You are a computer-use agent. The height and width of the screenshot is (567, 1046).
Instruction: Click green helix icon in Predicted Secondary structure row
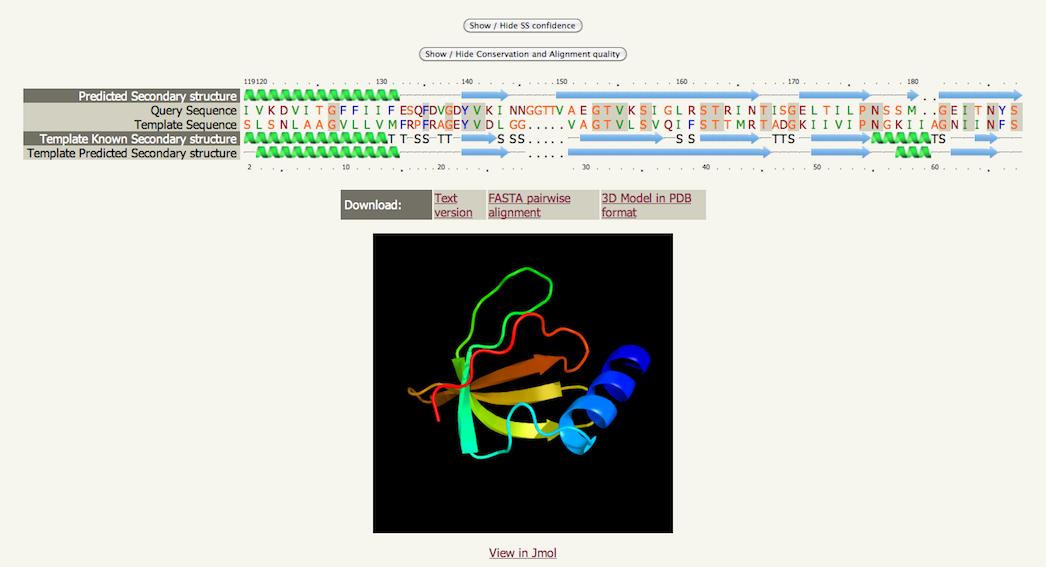[x=321, y=95]
